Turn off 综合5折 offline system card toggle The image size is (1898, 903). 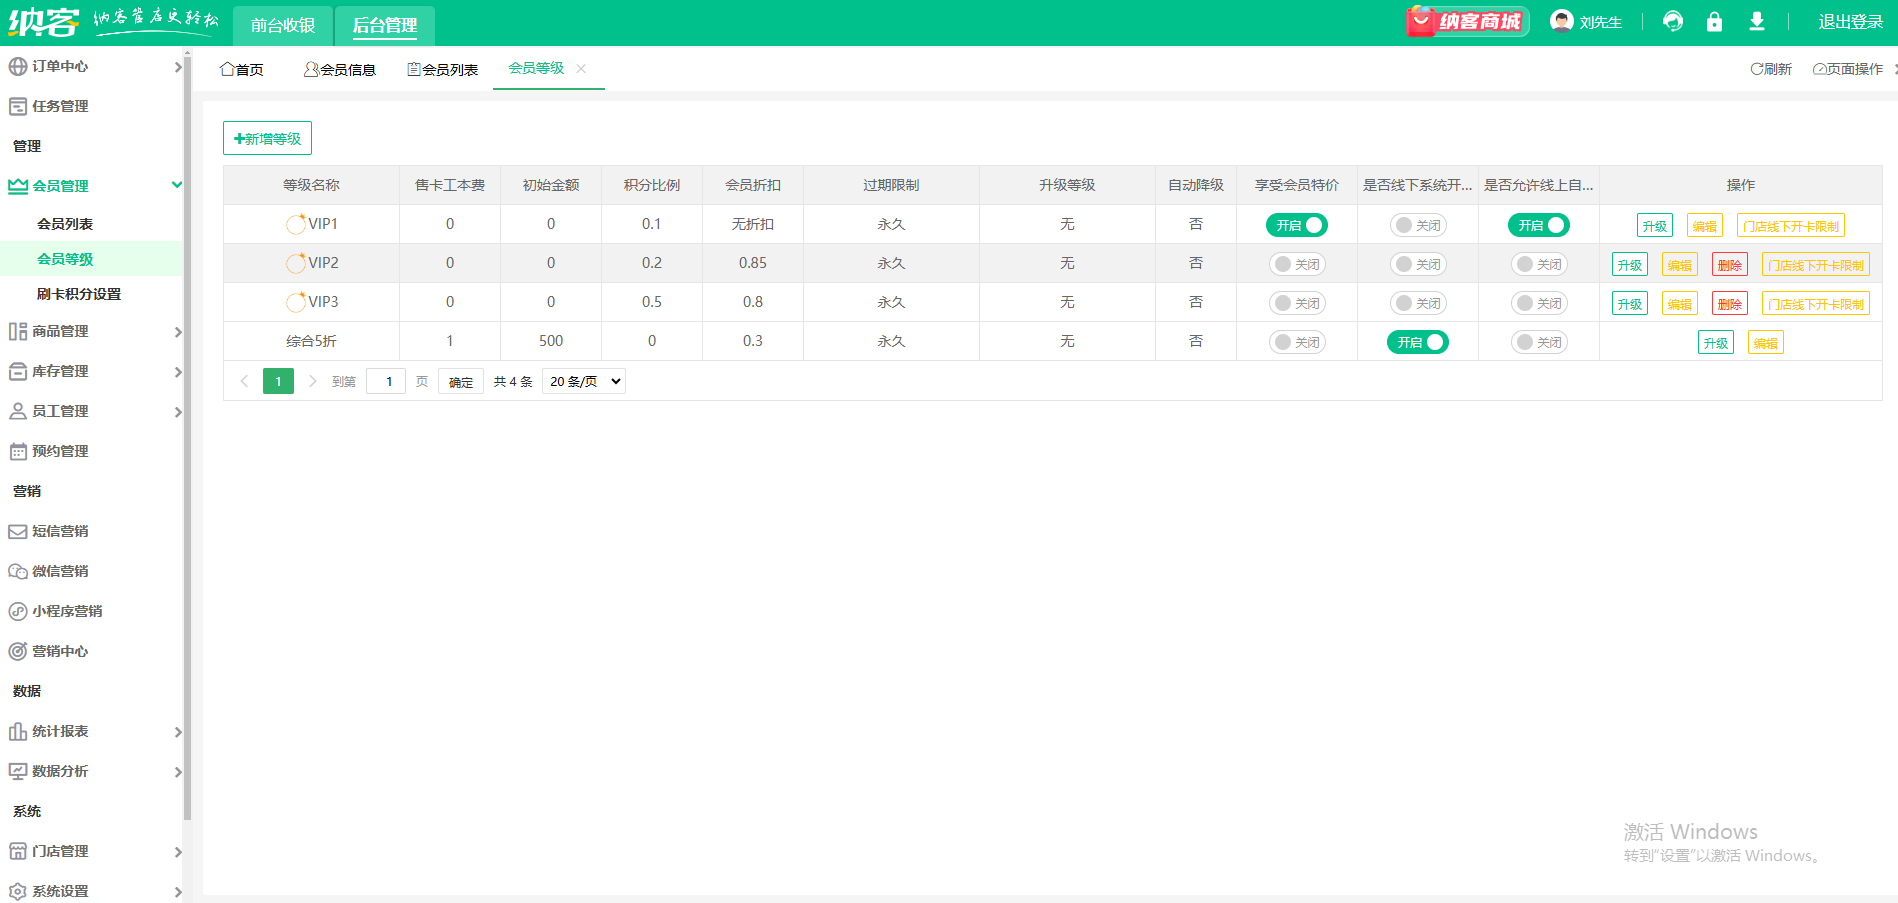point(1417,342)
